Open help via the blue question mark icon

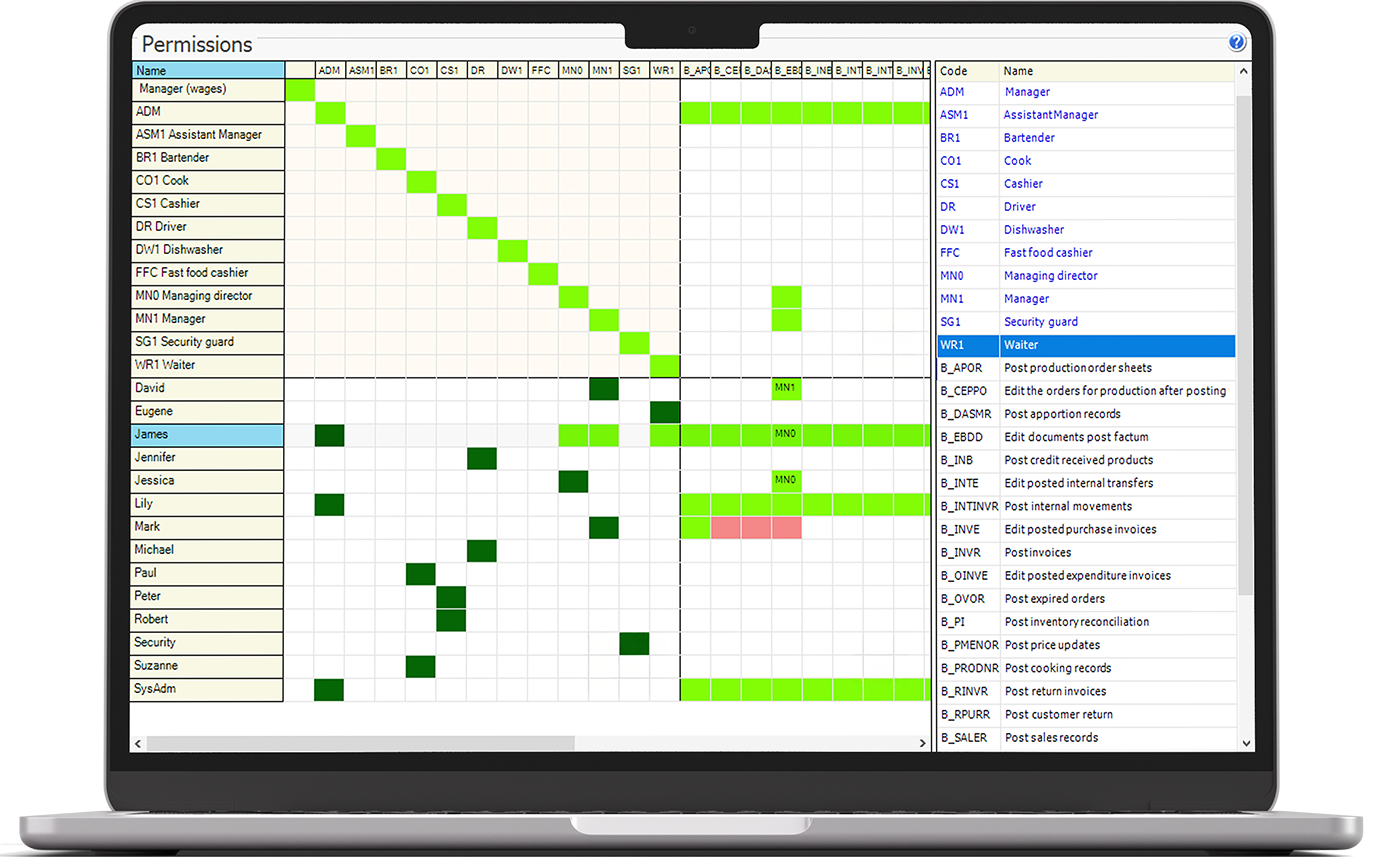pyautogui.click(x=1237, y=43)
